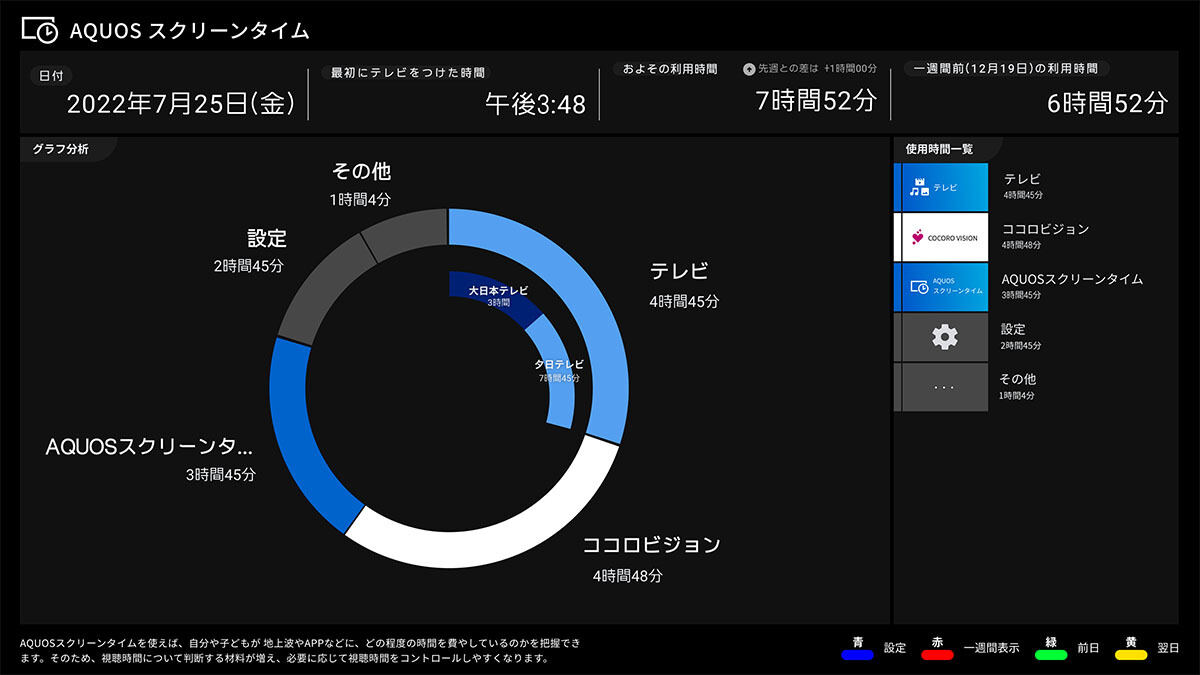Click the 日付 label

point(50,76)
